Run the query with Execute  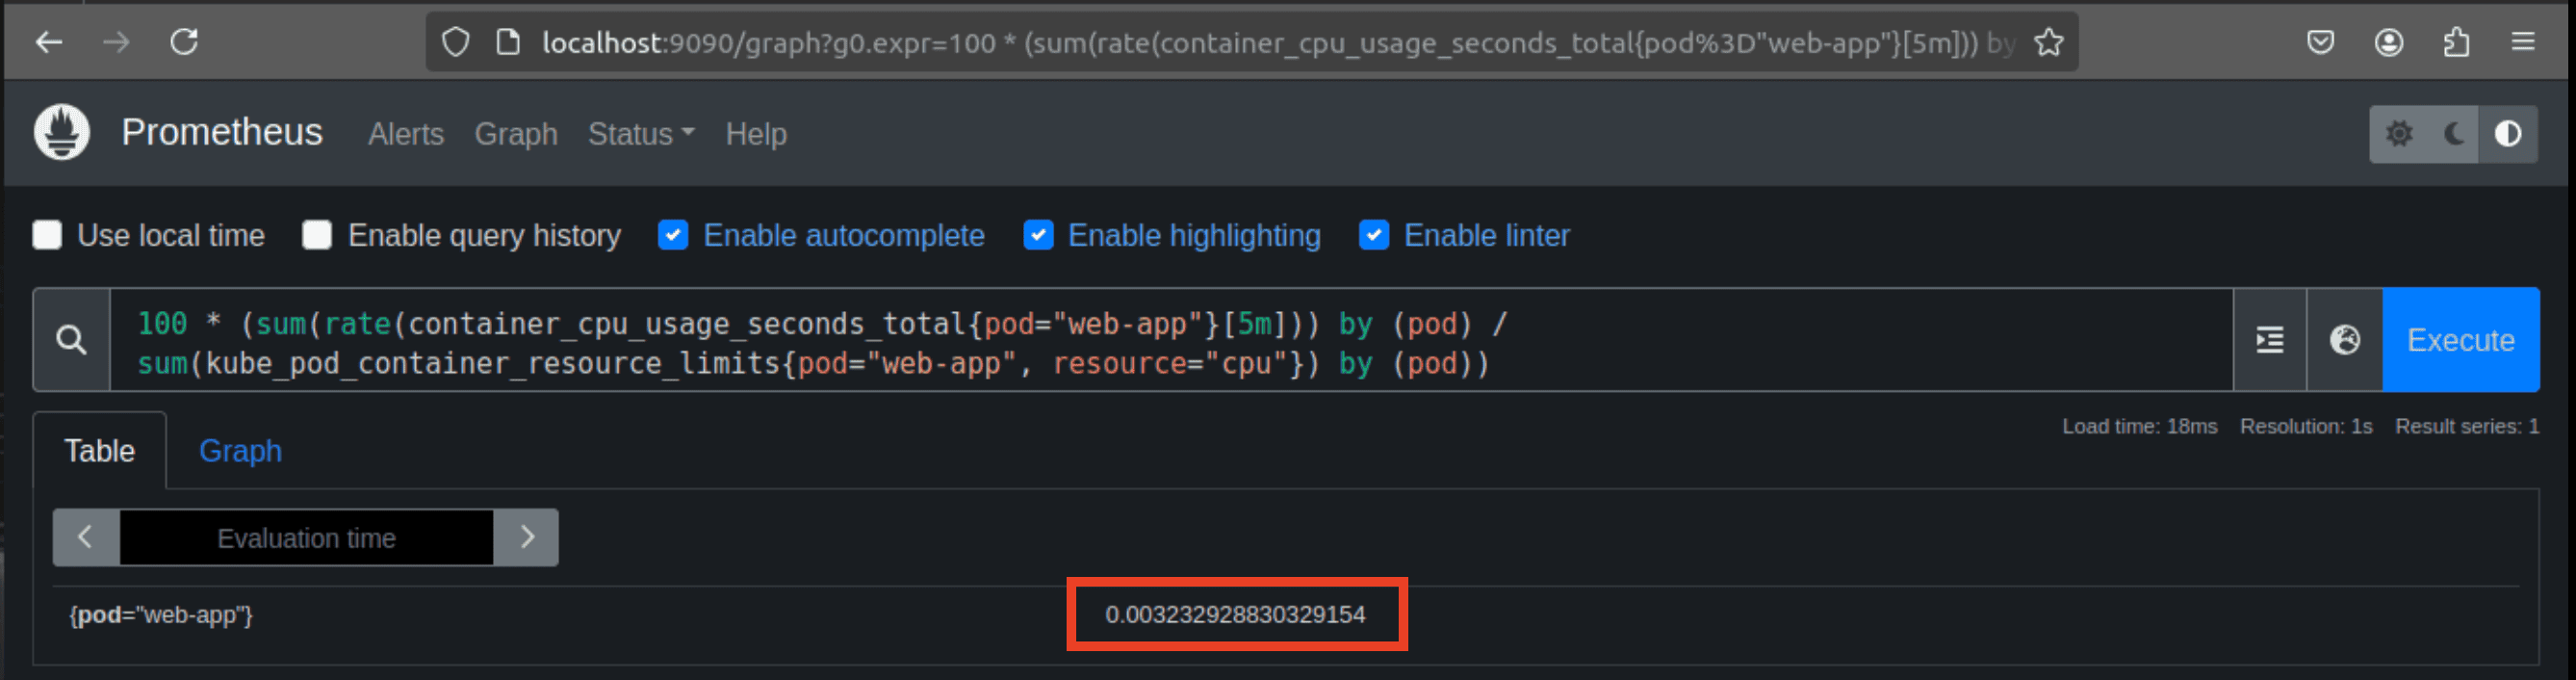[x=2461, y=340]
